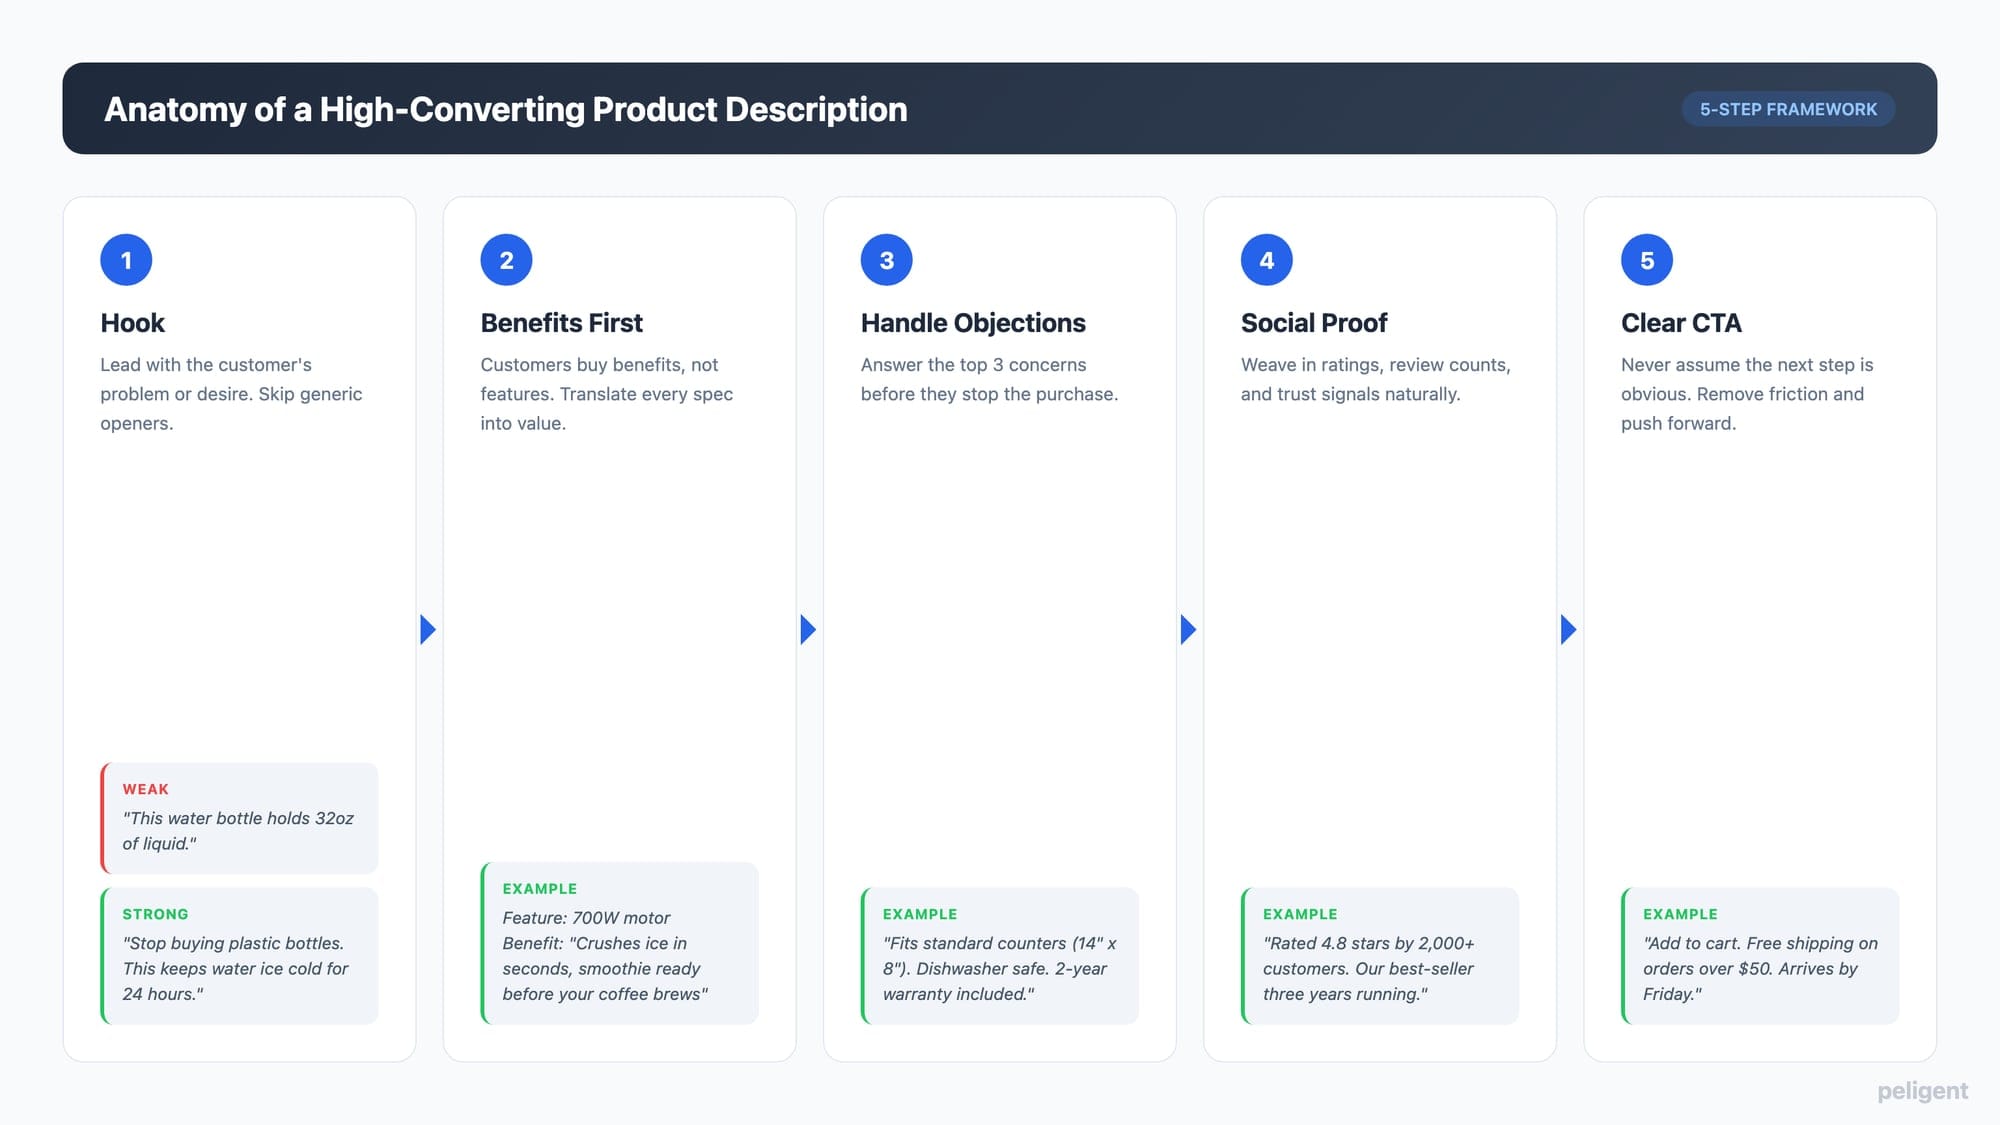2000x1125 pixels.
Task: Select the 'Handle Objections' heading
Action: 973,323
